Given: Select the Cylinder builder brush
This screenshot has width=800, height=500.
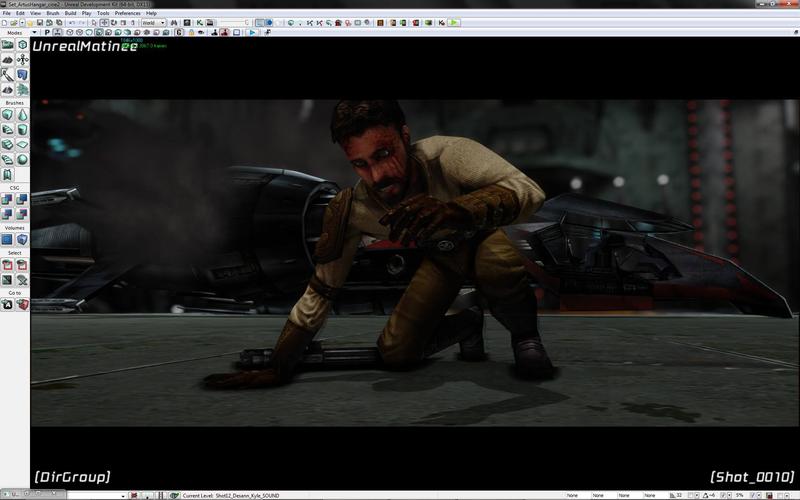Looking at the screenshot, I should pyautogui.click(x=22, y=130).
